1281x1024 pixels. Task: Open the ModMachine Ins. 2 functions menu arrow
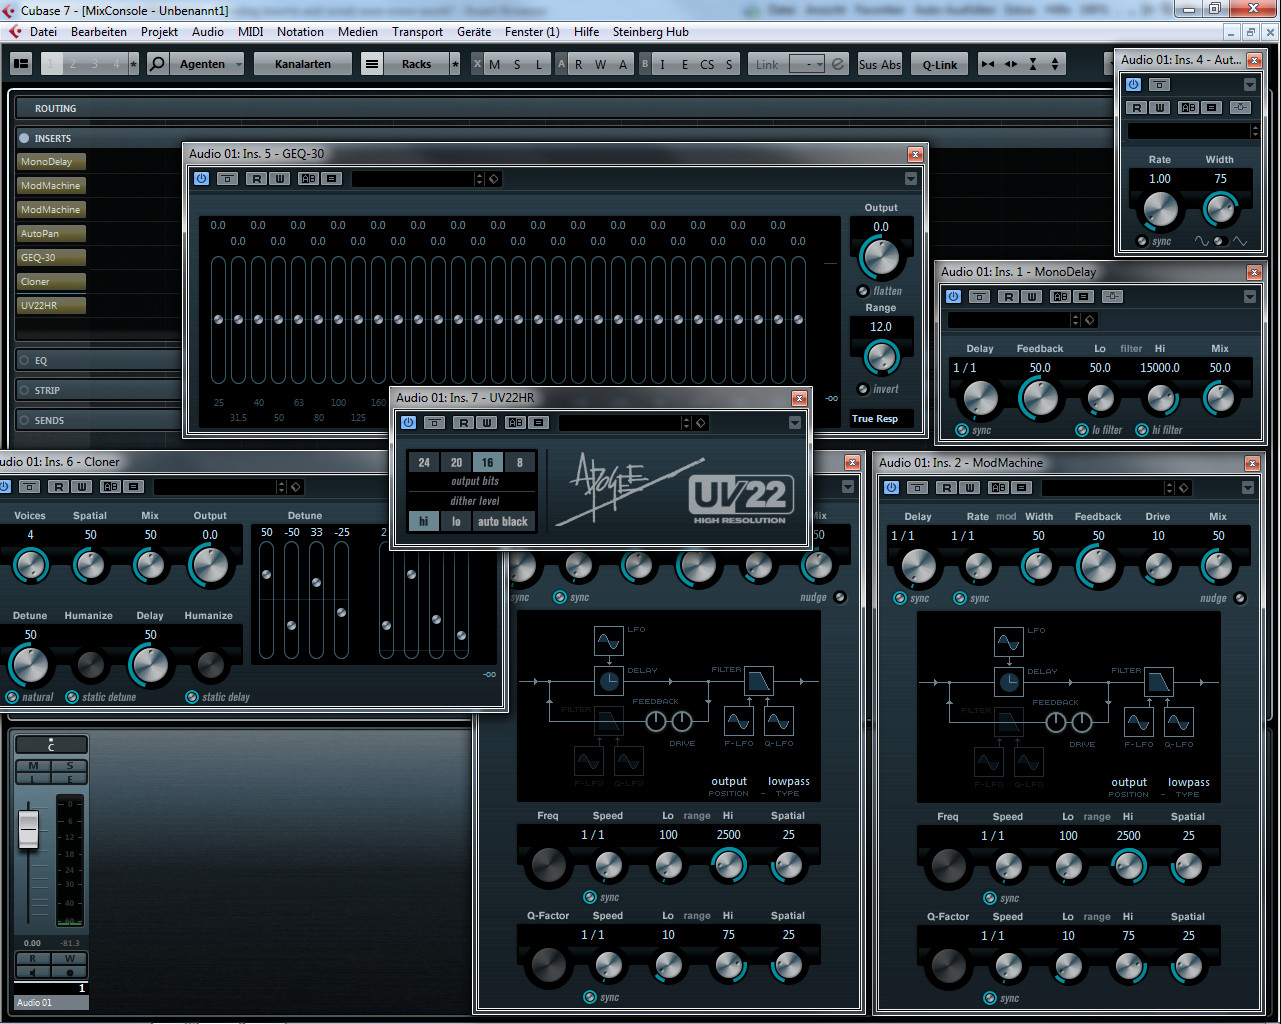click(1248, 488)
